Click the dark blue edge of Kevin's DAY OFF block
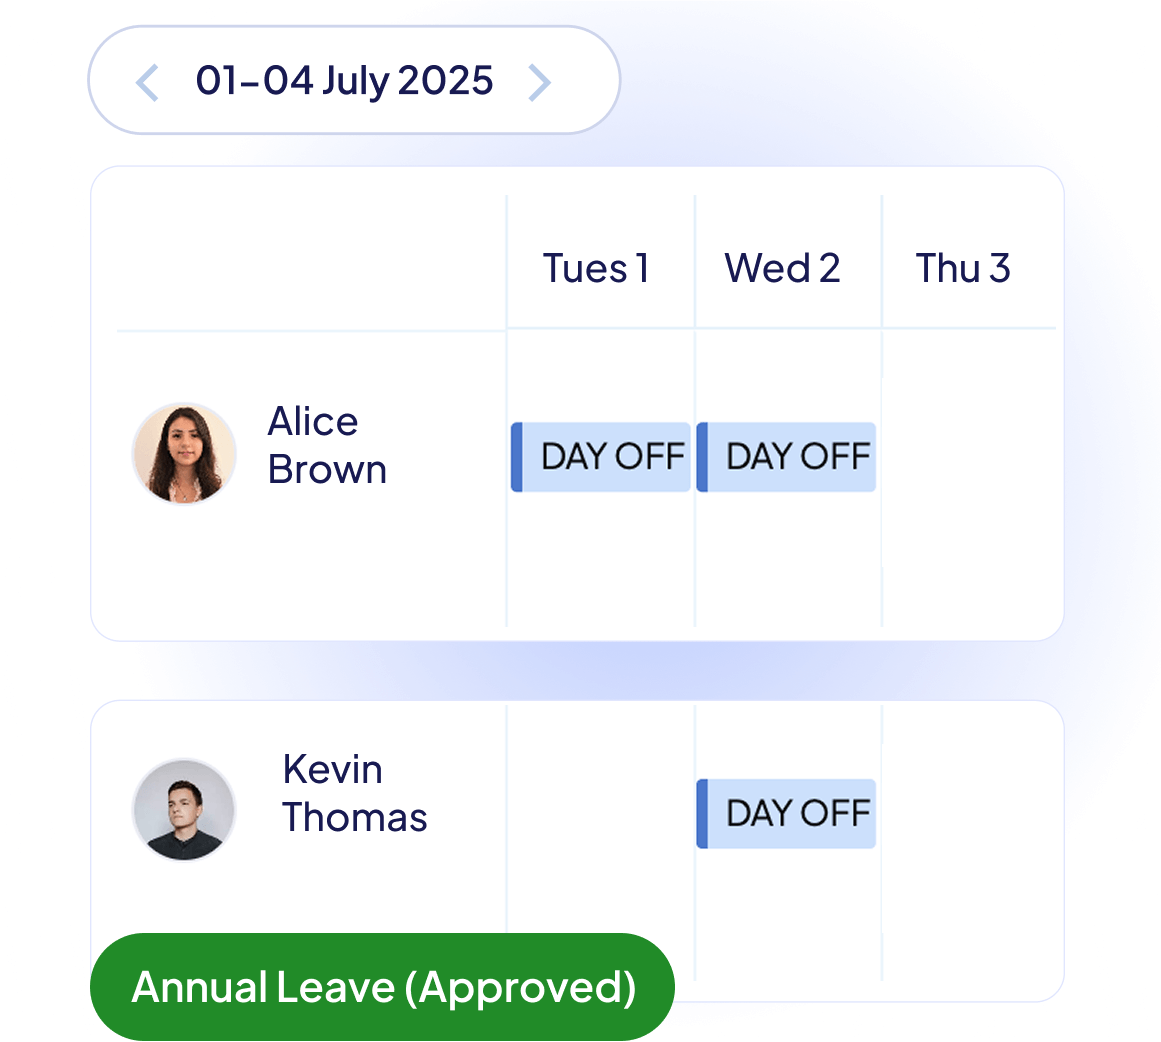 pyautogui.click(x=702, y=814)
